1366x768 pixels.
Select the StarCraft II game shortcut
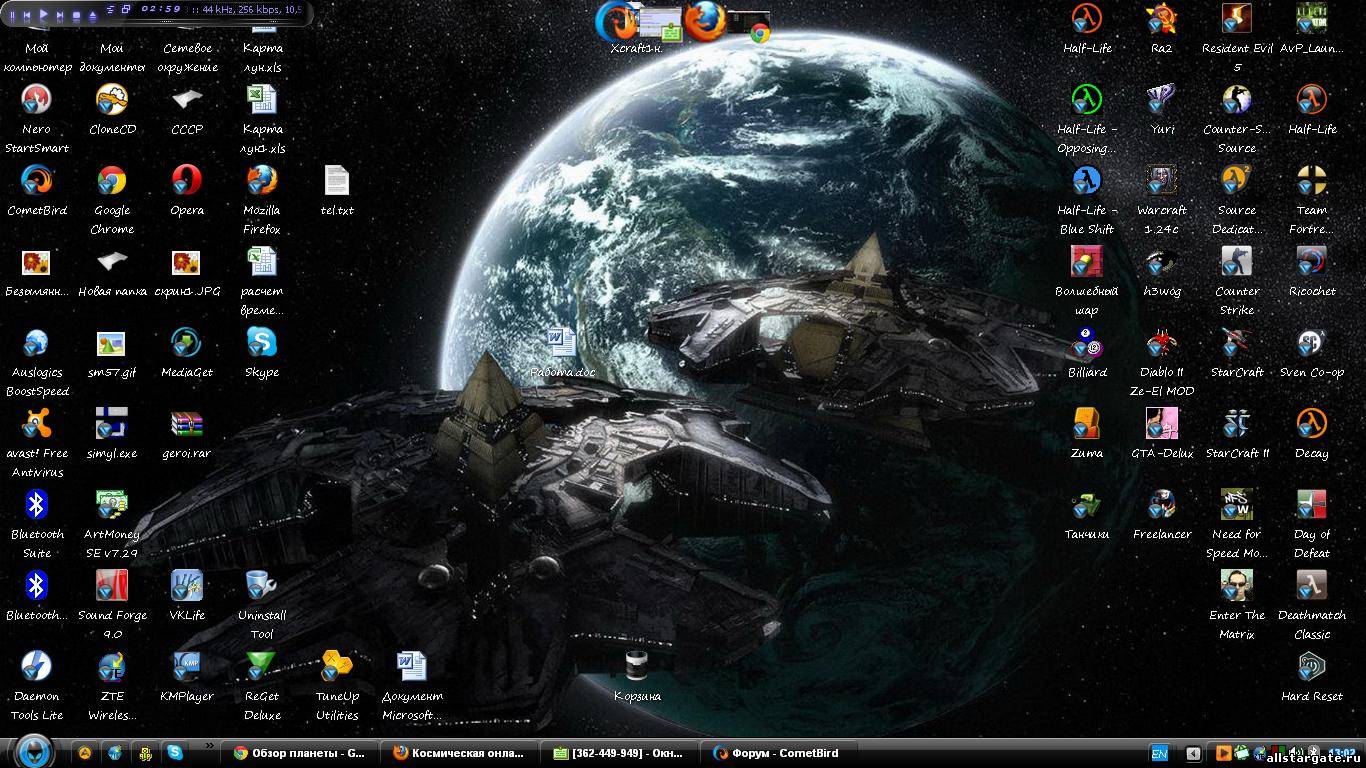click(1236, 424)
